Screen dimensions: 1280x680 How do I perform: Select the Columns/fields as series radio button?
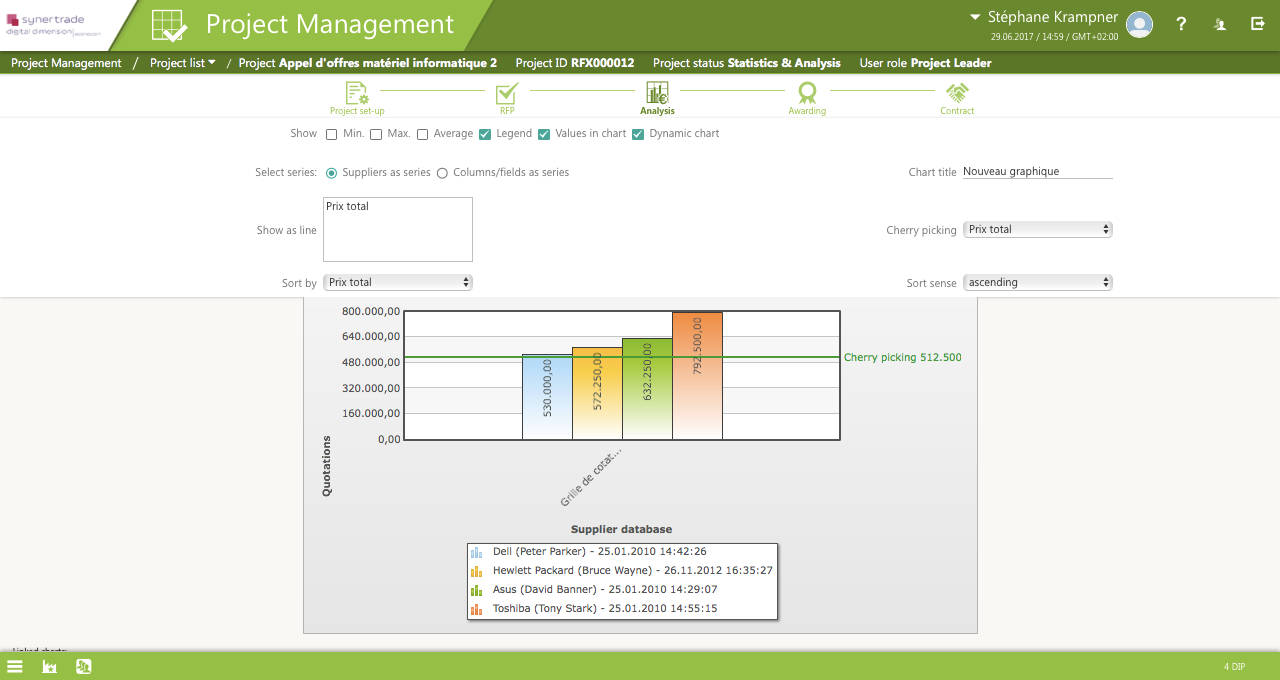click(441, 172)
